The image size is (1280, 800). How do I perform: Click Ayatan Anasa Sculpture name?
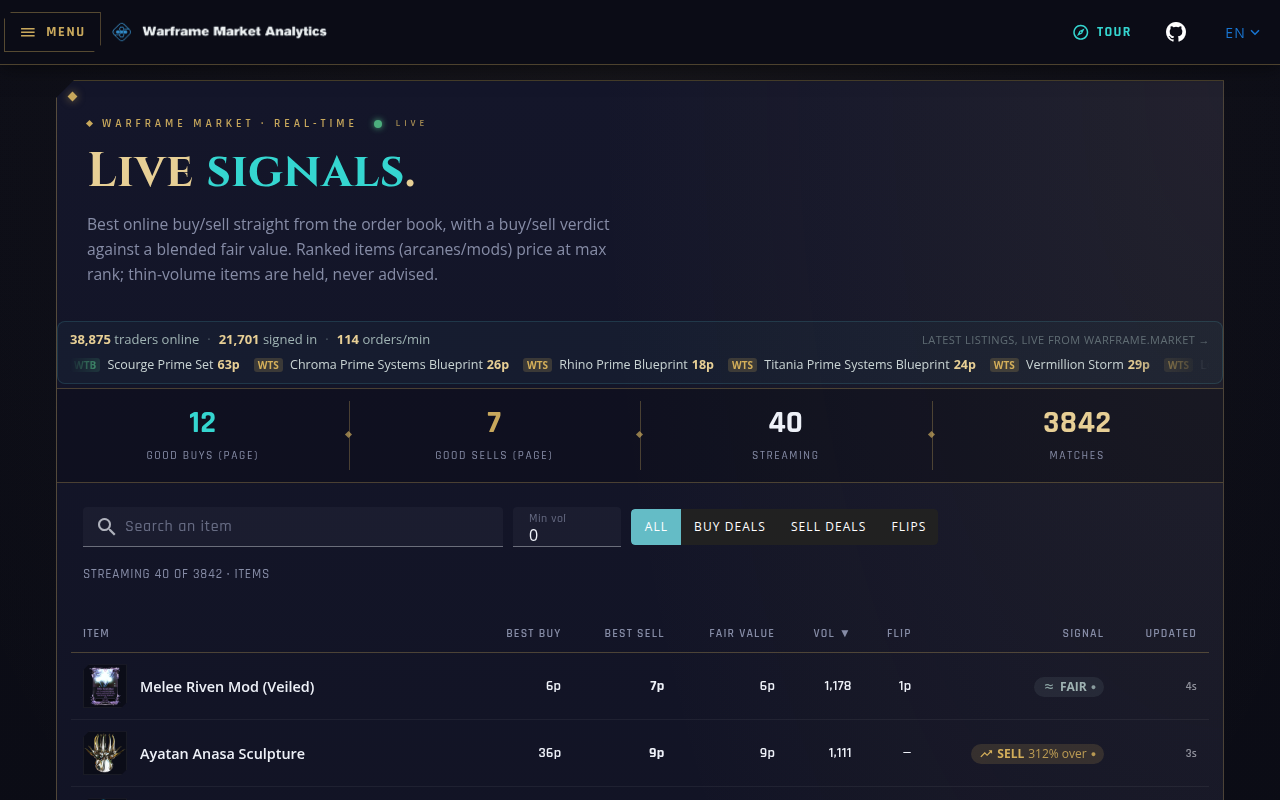(222, 754)
